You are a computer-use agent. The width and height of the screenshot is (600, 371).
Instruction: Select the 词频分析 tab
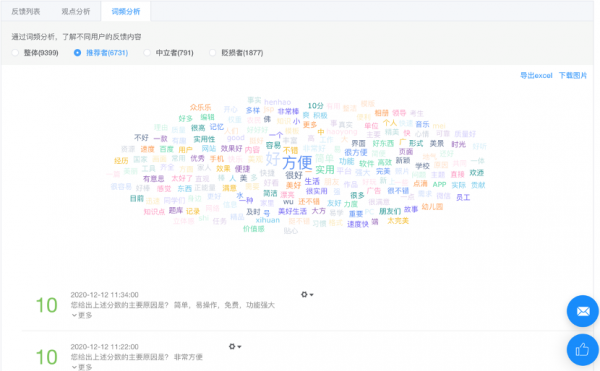(126, 11)
